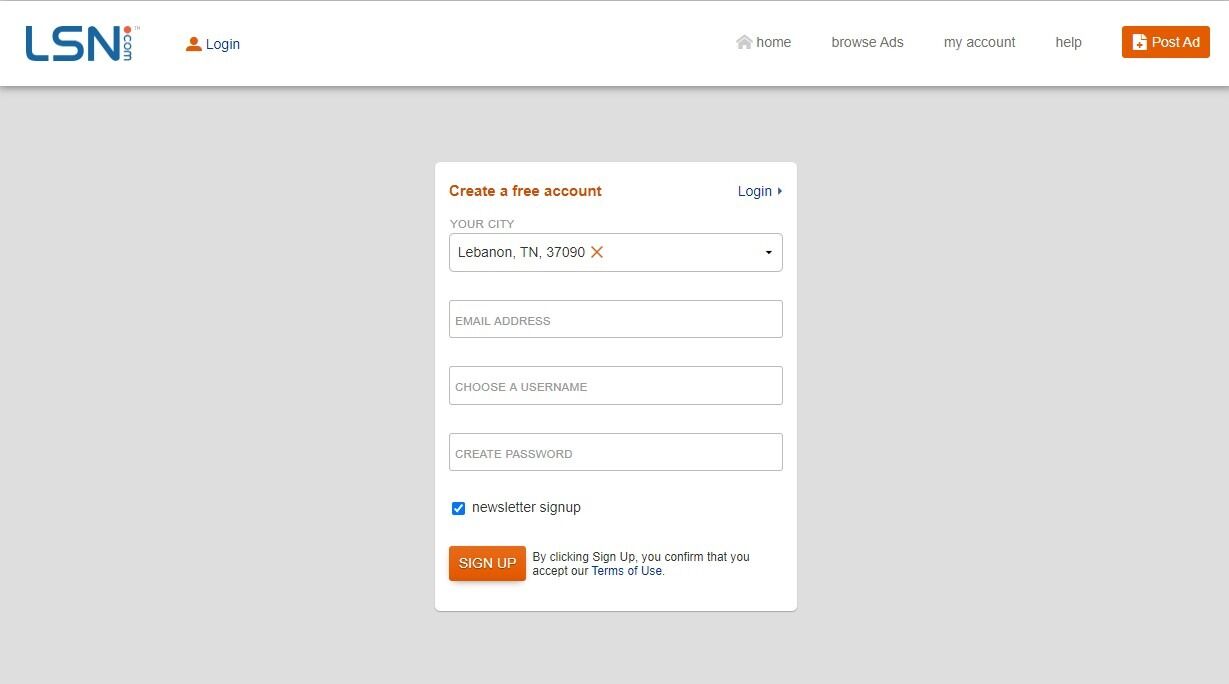This screenshot has width=1229, height=684.
Task: Open the Terms of Use link
Action: (627, 571)
